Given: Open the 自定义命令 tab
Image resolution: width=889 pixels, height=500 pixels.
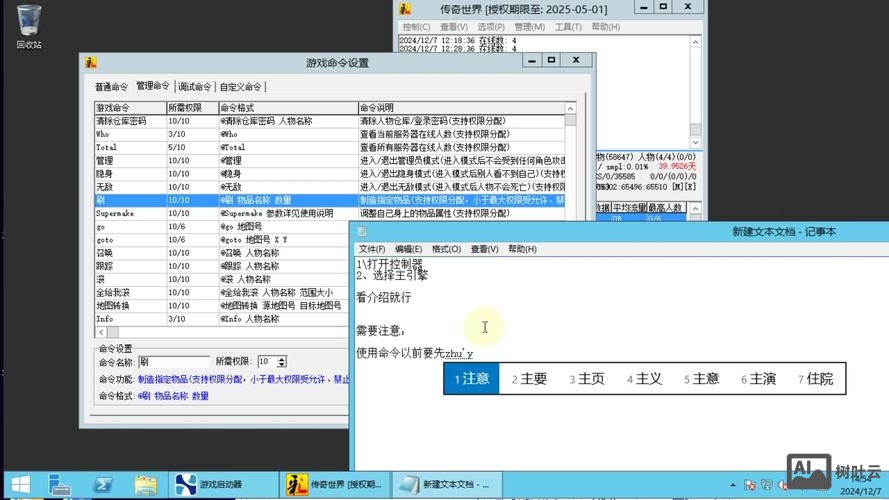Looking at the screenshot, I should pos(241,87).
